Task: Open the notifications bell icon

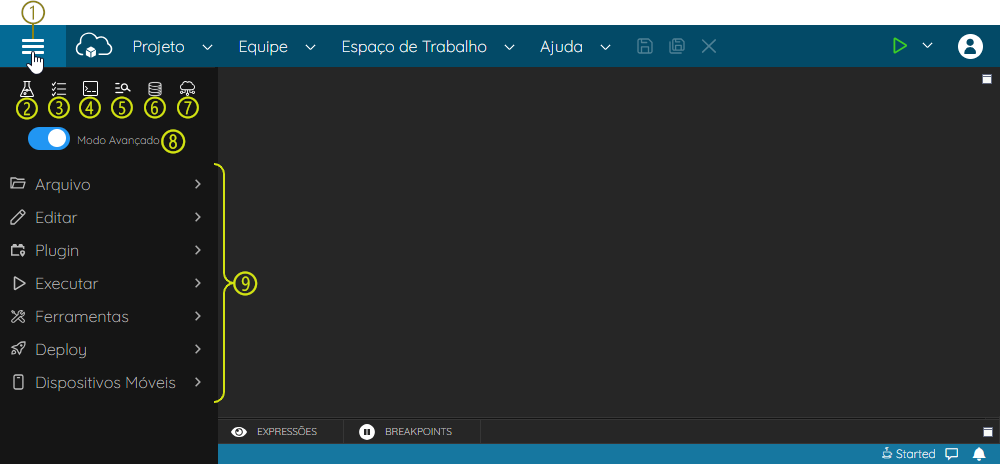Action: coord(979,454)
